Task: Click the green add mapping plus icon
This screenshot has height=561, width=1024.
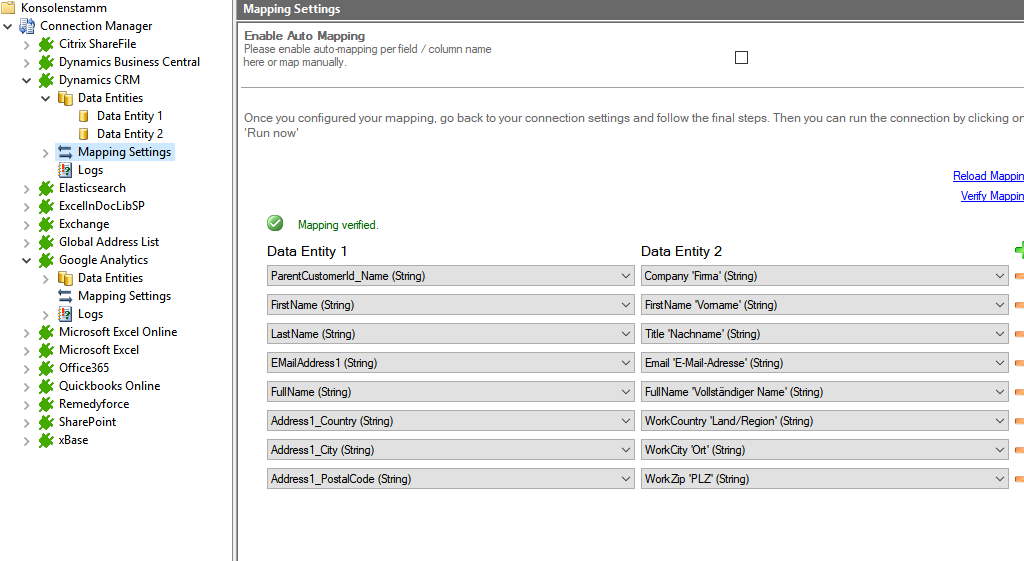Action: pyautogui.click(x=1019, y=250)
